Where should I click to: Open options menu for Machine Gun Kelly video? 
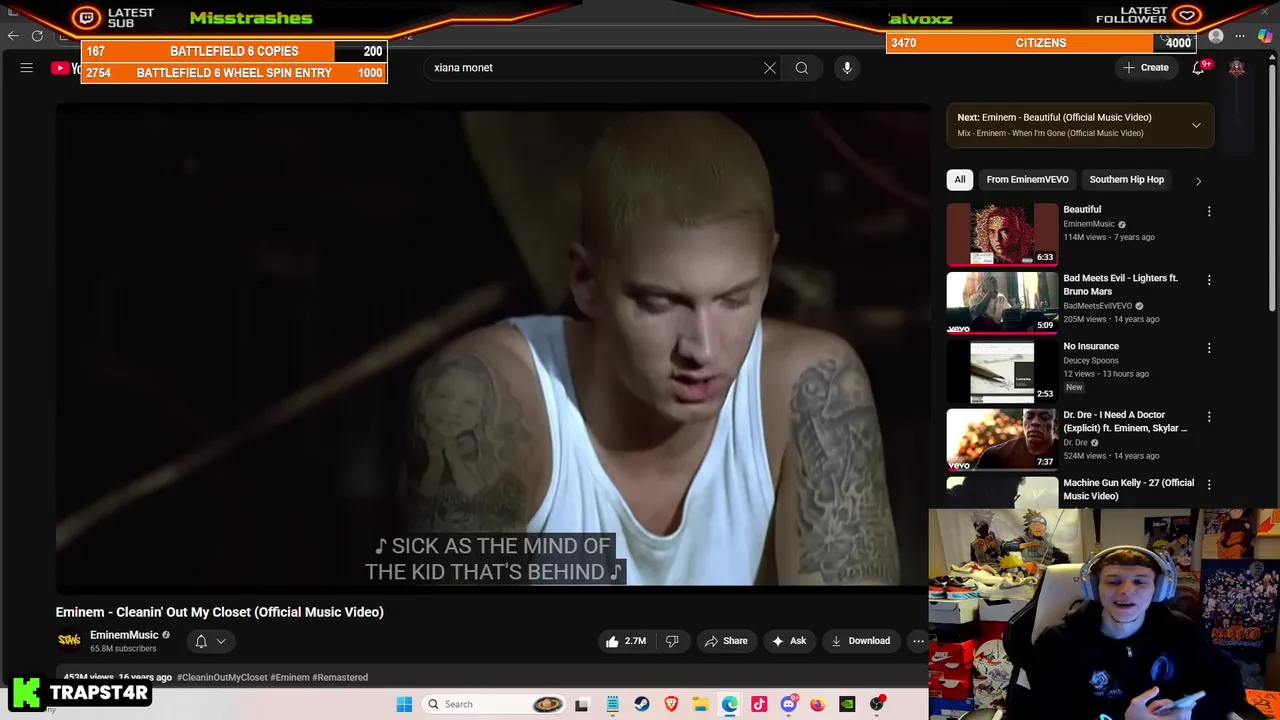(x=1209, y=485)
